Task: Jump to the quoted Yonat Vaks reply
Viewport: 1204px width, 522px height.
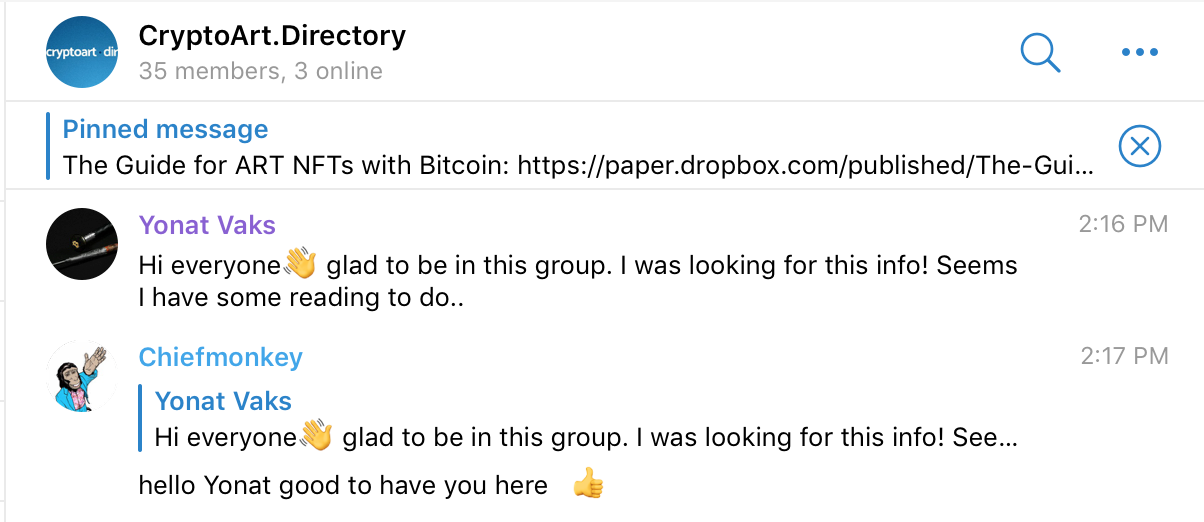Action: 586,419
